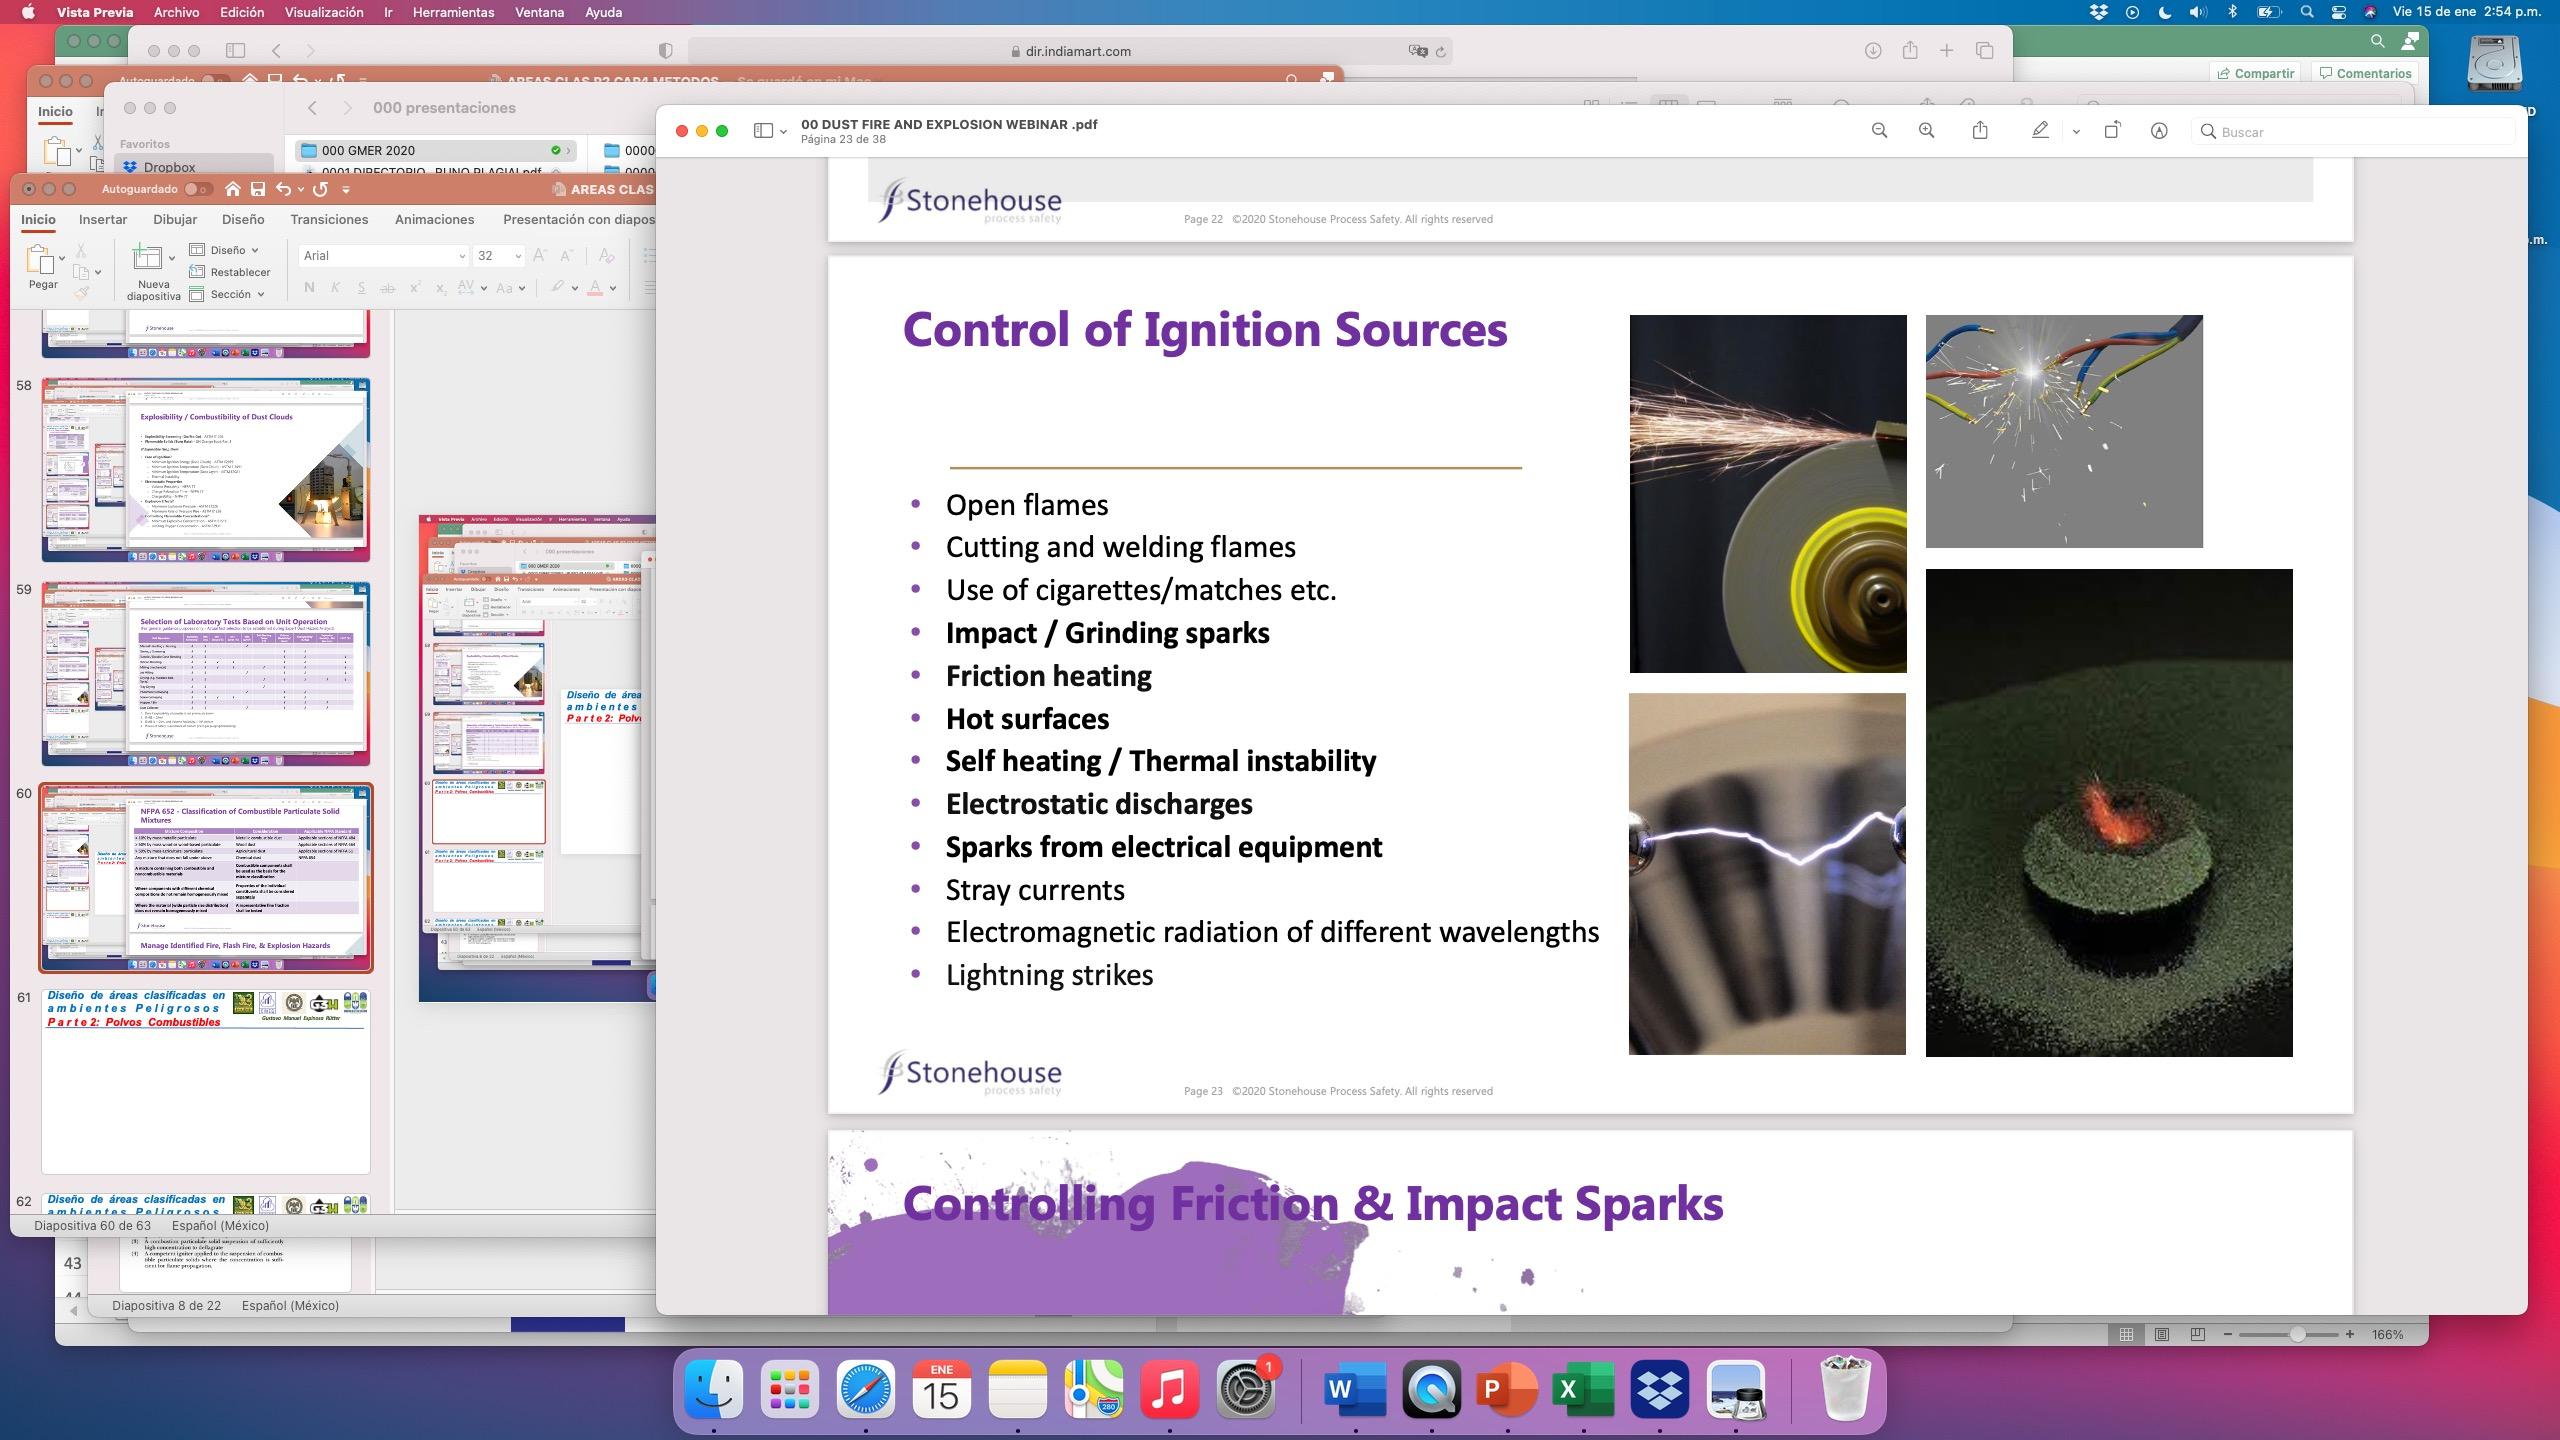2560x1440 pixels.
Task: Show the Markup toolbar
Action: tap(2159, 131)
